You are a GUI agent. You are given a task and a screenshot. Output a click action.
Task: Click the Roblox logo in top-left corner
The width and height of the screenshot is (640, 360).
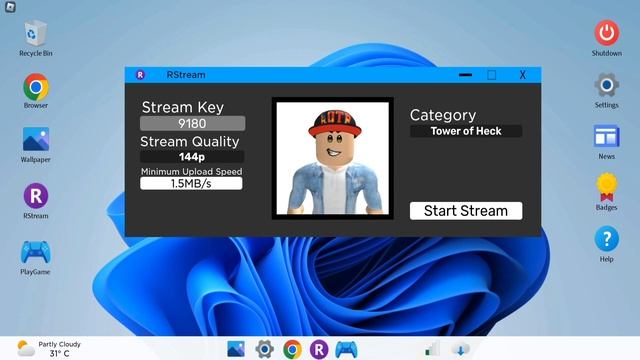coord(10,7)
